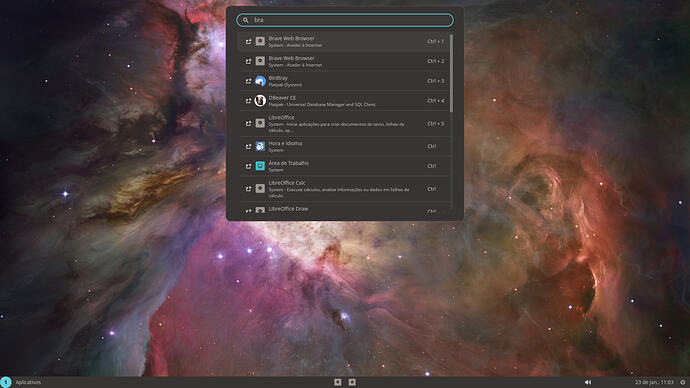Select the 'LibreOffice Calc' result title
Screen dimensions: 690x388
coord(287,183)
